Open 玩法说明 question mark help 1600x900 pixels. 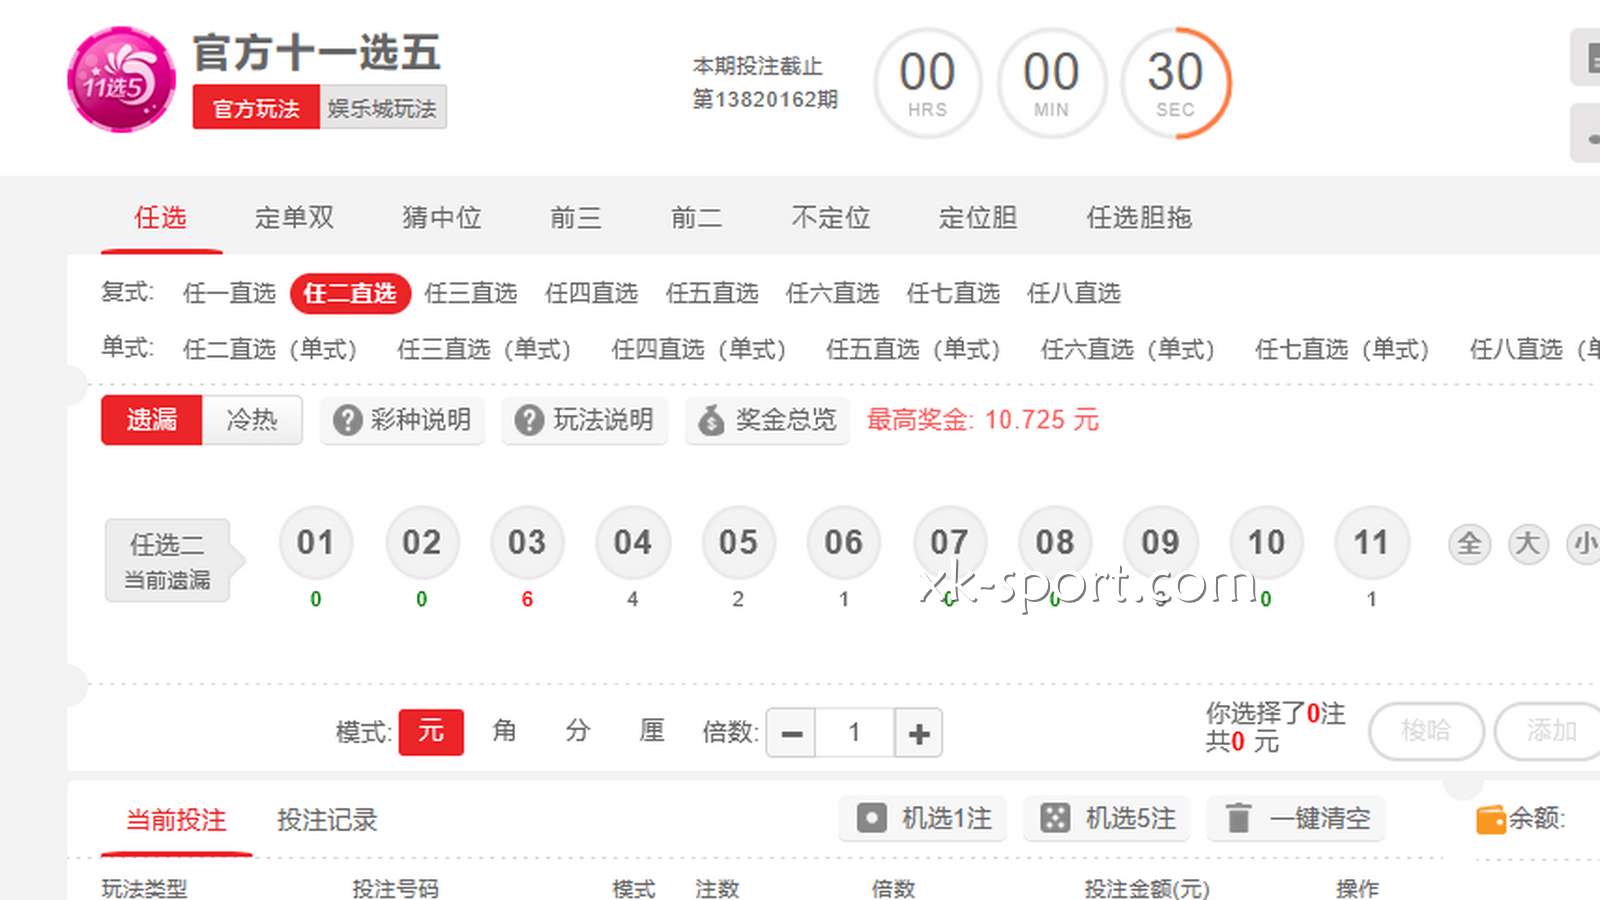click(x=585, y=420)
